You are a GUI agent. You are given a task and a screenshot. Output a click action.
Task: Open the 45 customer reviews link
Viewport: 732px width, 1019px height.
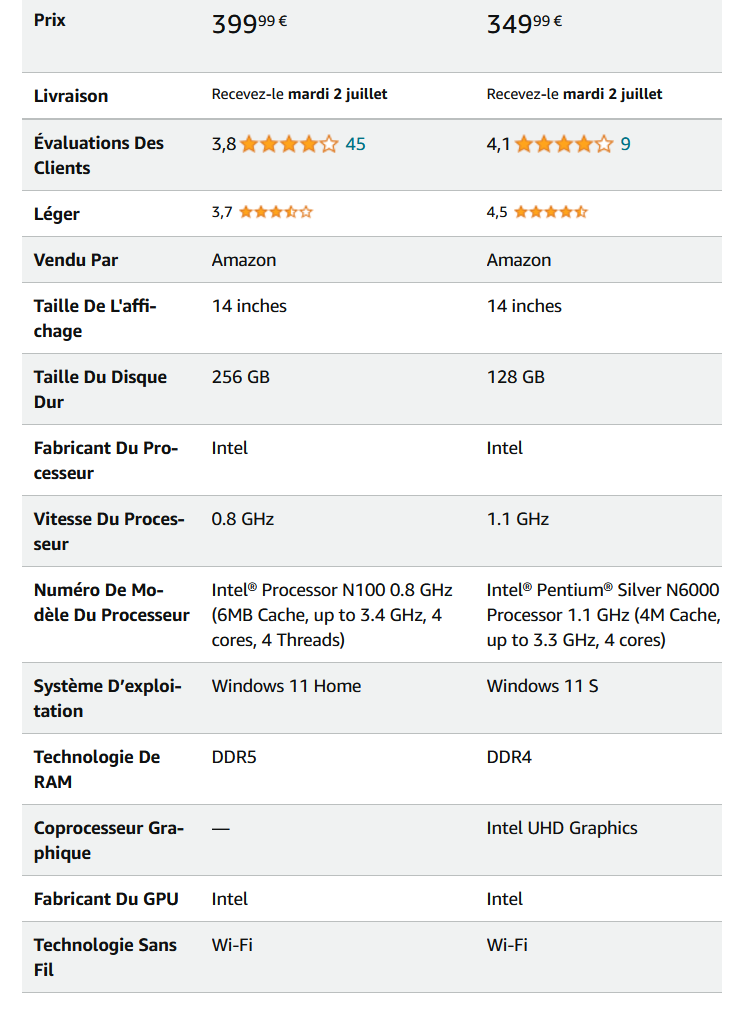355,144
